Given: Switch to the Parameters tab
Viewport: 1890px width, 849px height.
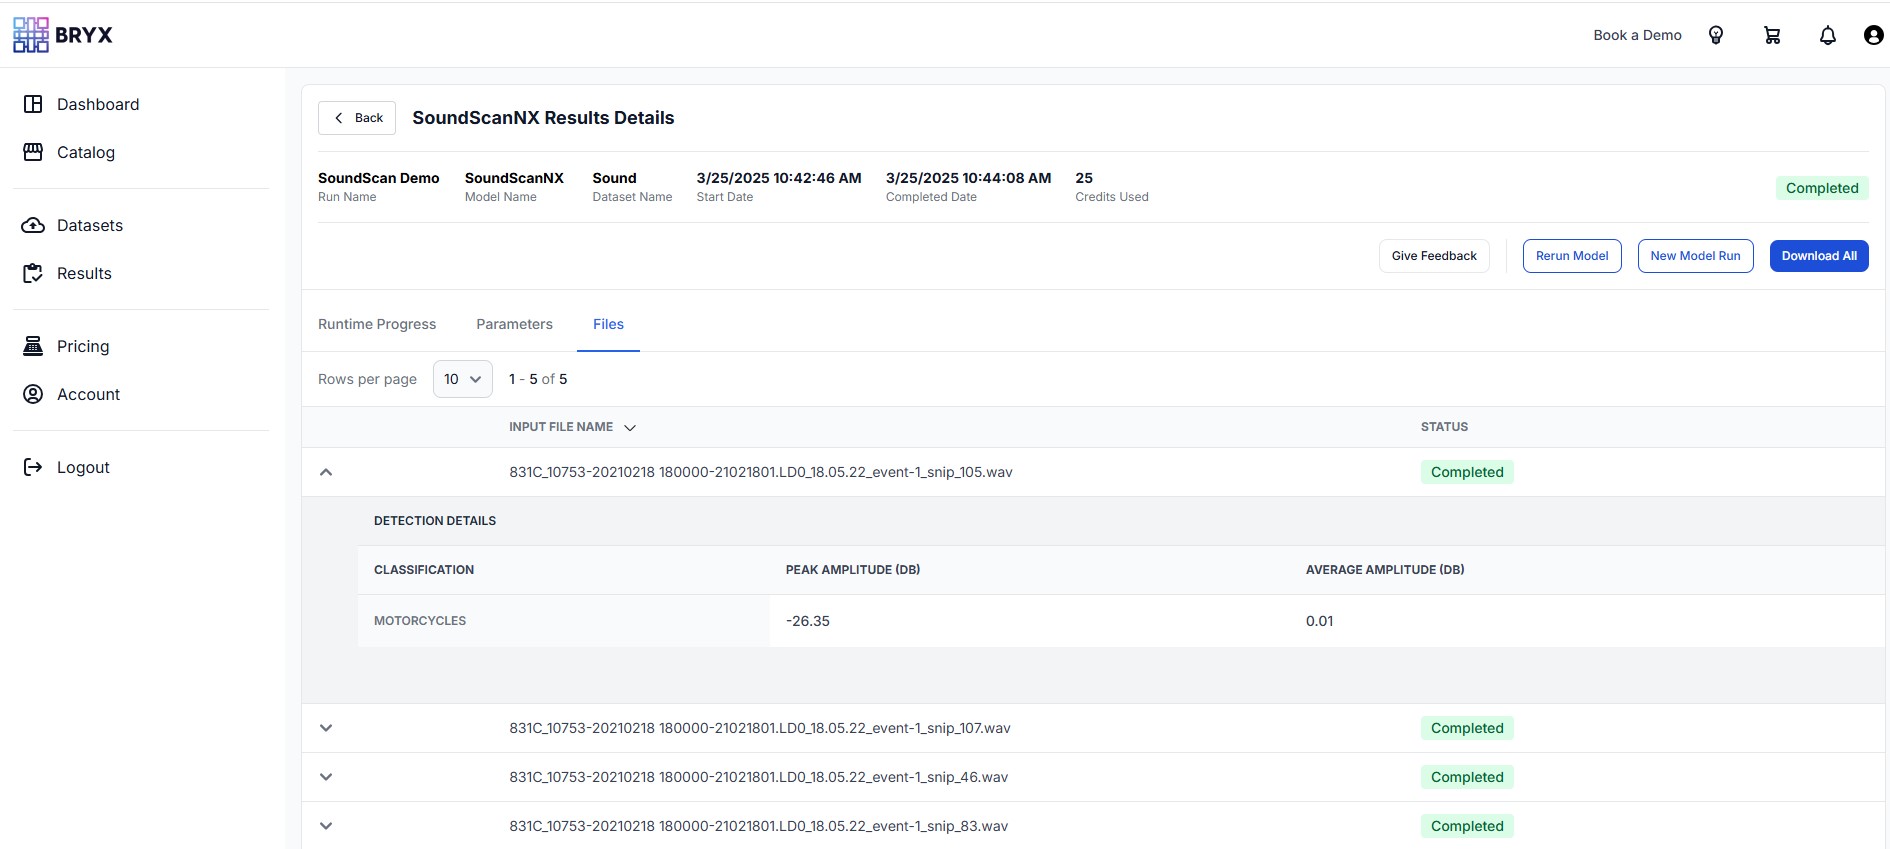Looking at the screenshot, I should tap(514, 324).
